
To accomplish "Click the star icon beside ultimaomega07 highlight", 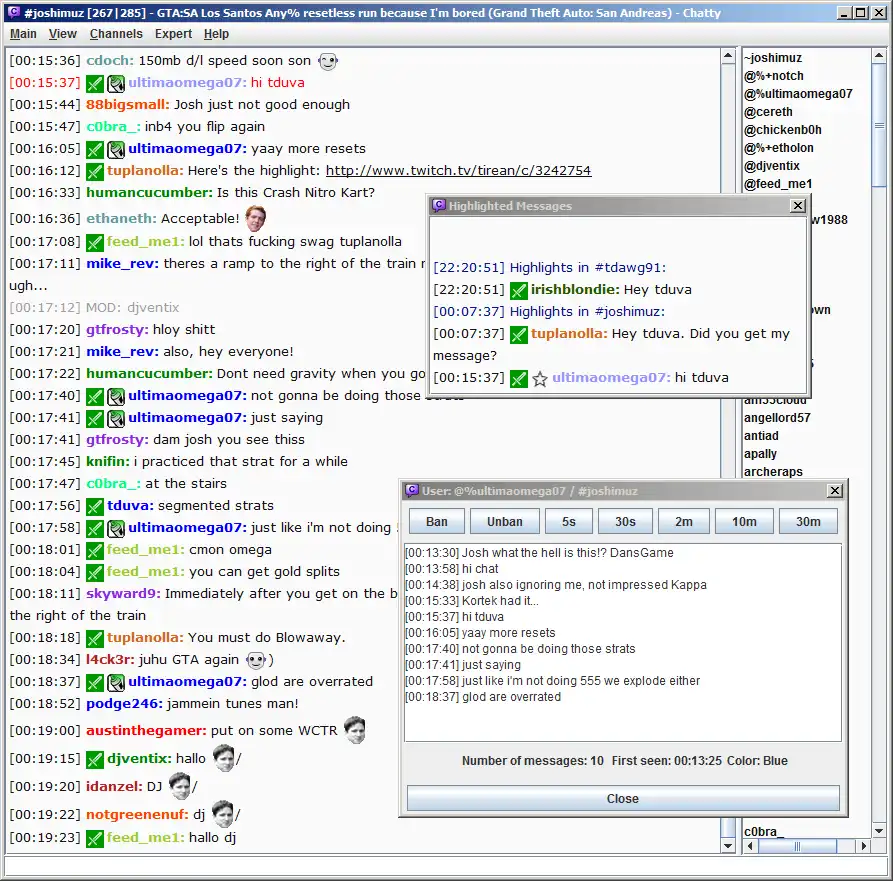I will tap(539, 379).
